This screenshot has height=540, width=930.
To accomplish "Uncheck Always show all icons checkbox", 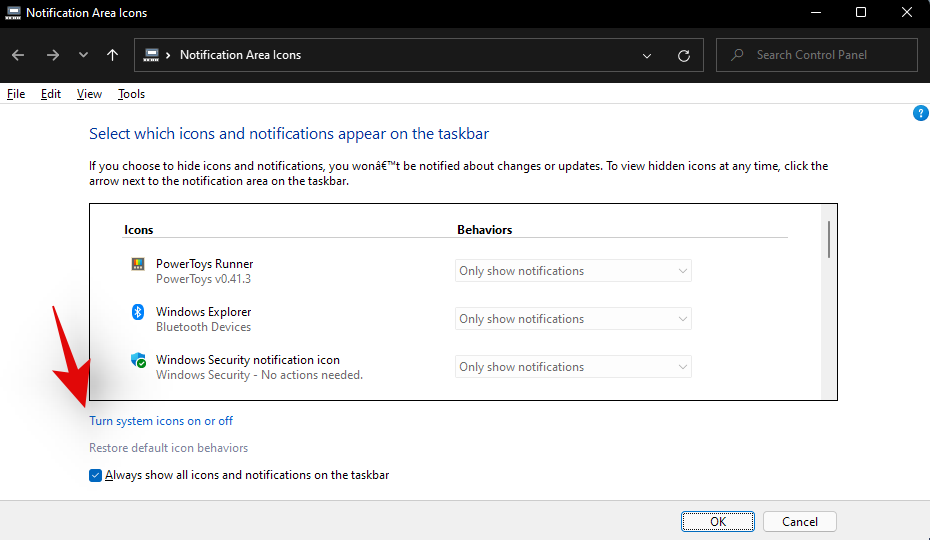I will tap(96, 476).
